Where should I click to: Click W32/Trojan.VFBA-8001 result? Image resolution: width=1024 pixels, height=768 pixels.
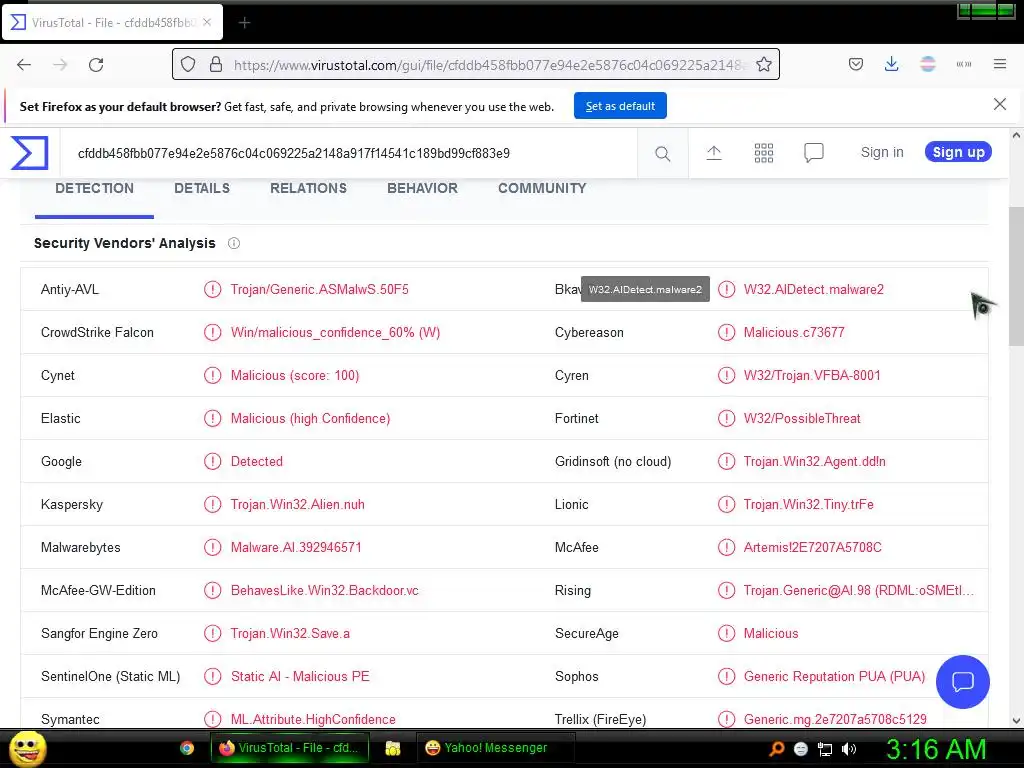[812, 376]
